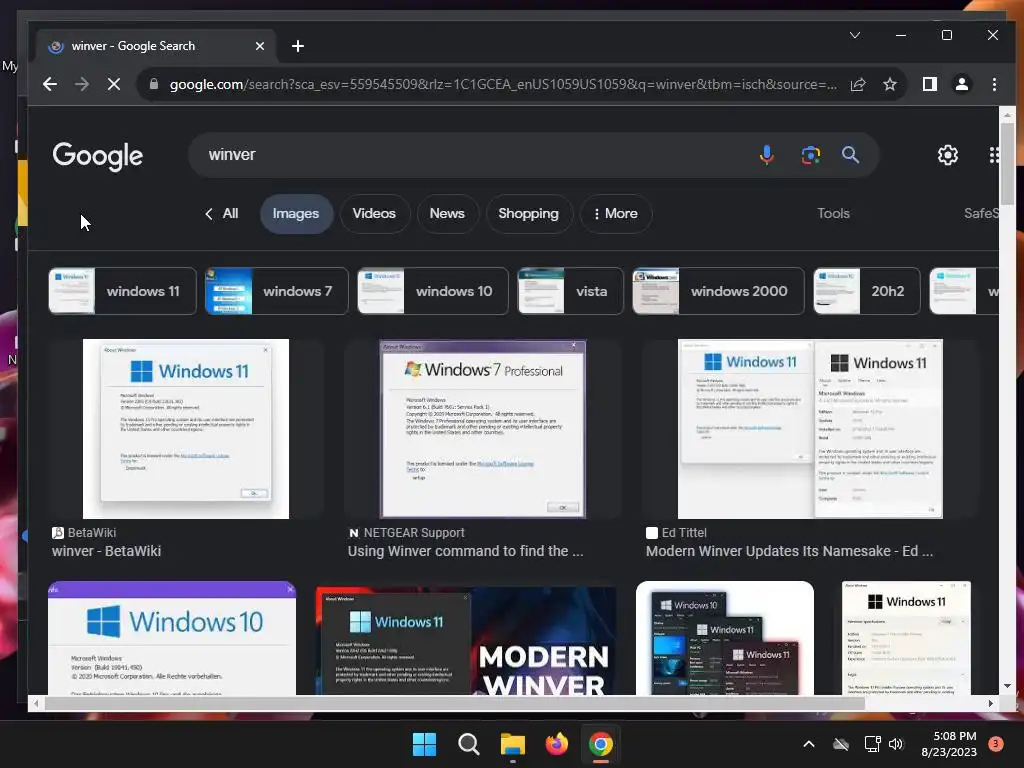Open light Windows 11 specifications image
The image size is (1024, 768).
tap(906, 638)
